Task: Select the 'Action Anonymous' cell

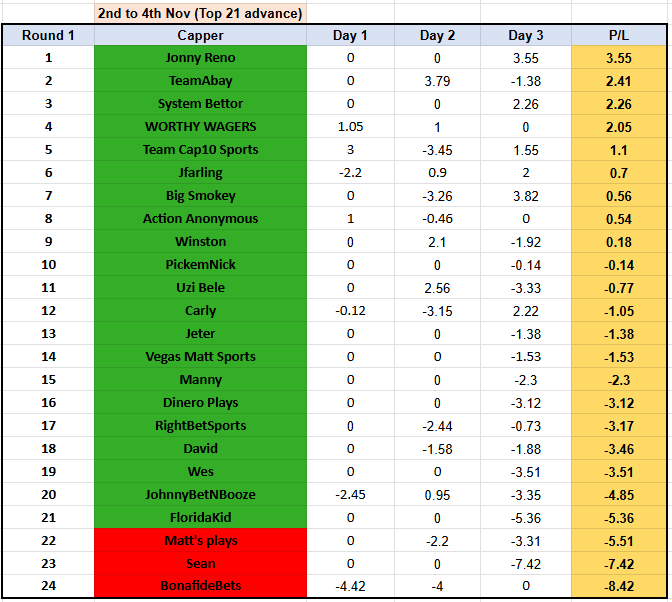Action: (x=200, y=219)
